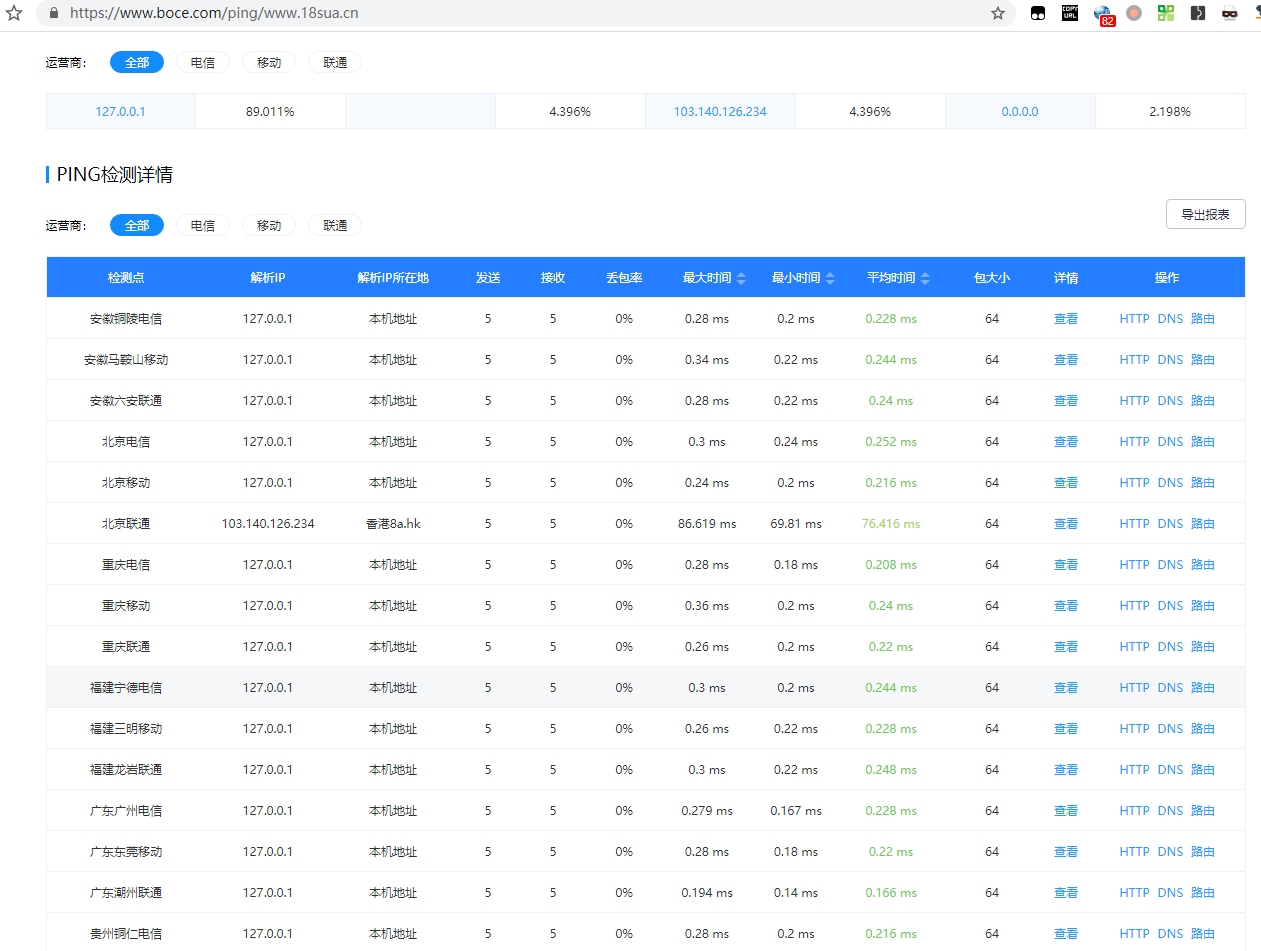Select the 移动 operator filter
This screenshot has height=951, width=1261.
(269, 225)
